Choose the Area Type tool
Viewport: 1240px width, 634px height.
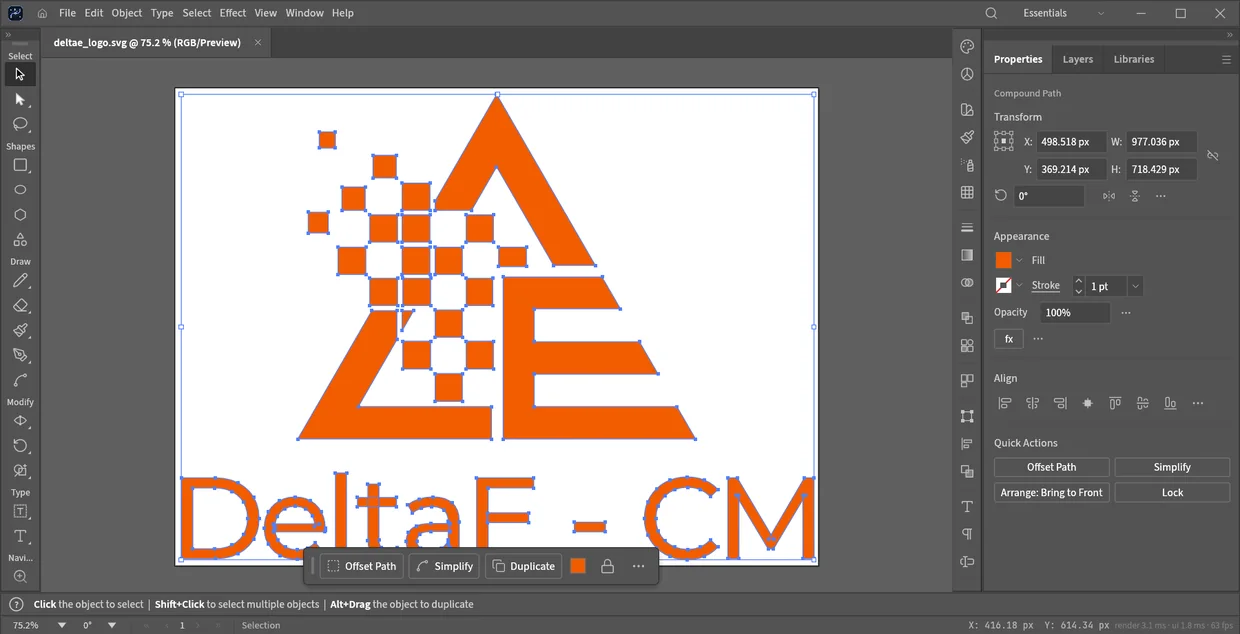tap(20, 512)
